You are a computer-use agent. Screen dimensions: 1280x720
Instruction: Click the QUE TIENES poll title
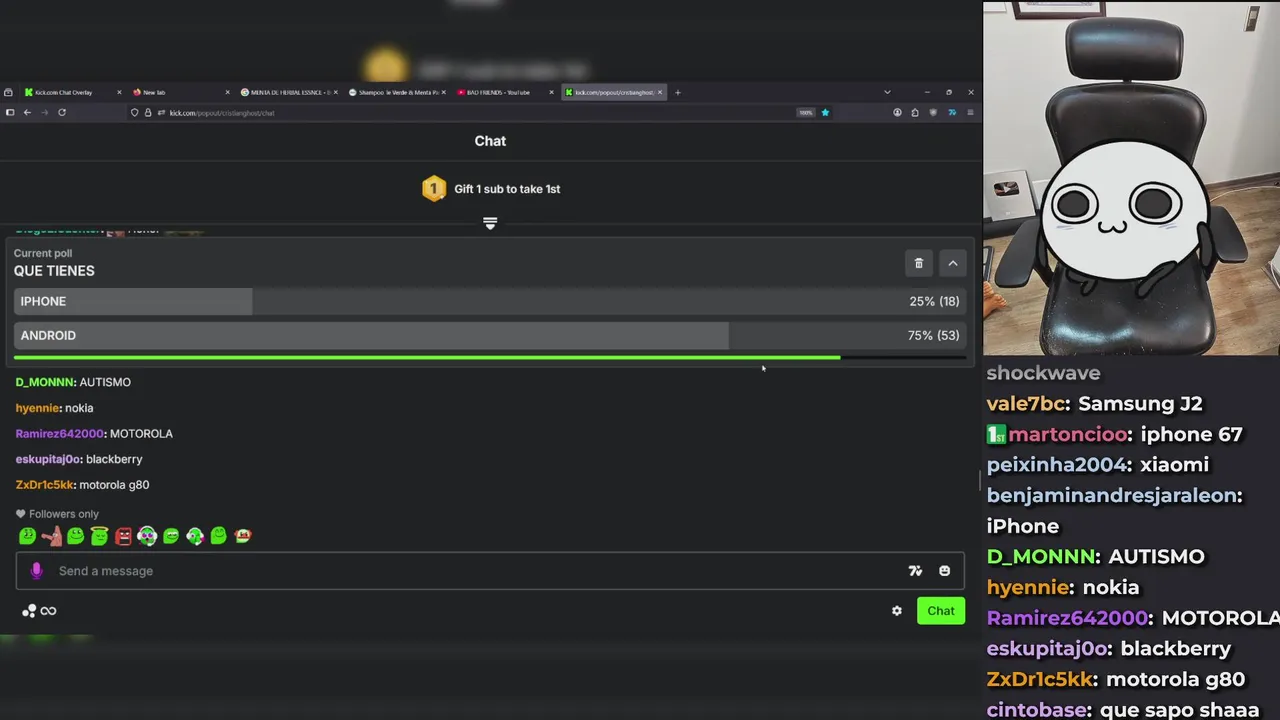tap(54, 271)
